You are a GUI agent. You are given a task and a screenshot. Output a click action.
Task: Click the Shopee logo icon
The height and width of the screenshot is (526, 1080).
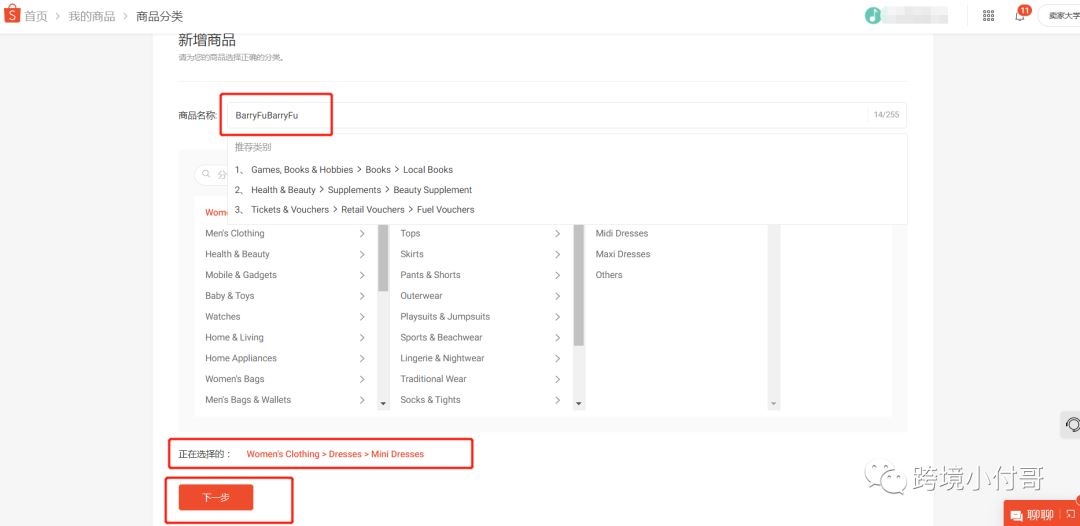(12, 14)
